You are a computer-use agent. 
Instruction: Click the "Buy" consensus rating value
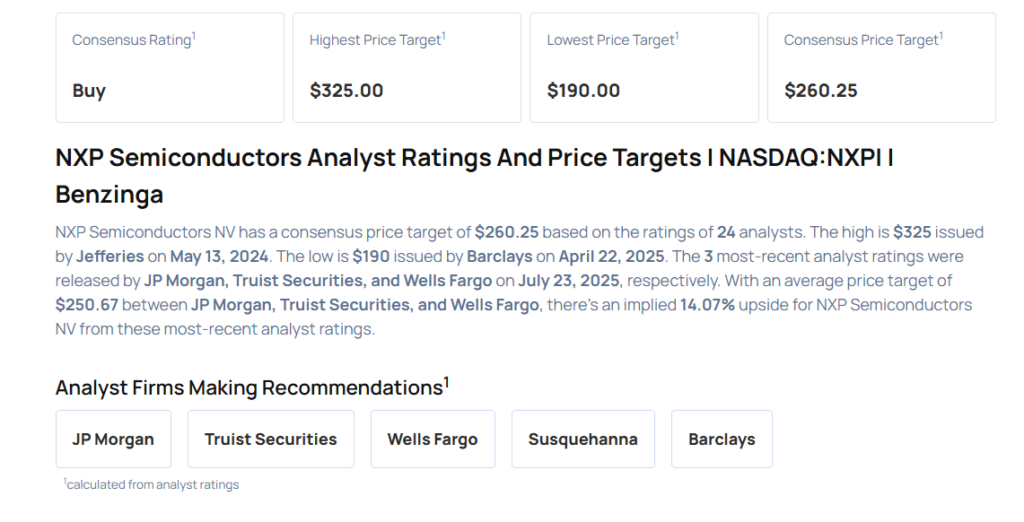tap(89, 91)
